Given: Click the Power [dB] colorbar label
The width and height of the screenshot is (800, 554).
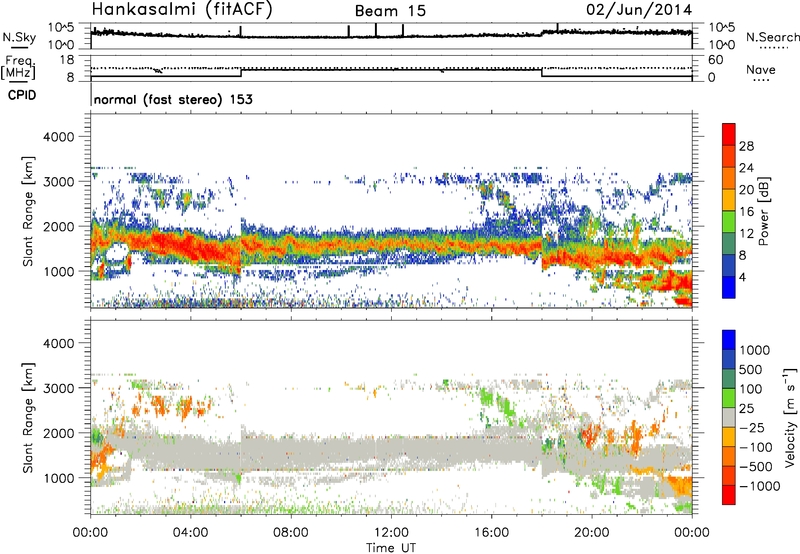Looking at the screenshot, I should click(x=763, y=211).
